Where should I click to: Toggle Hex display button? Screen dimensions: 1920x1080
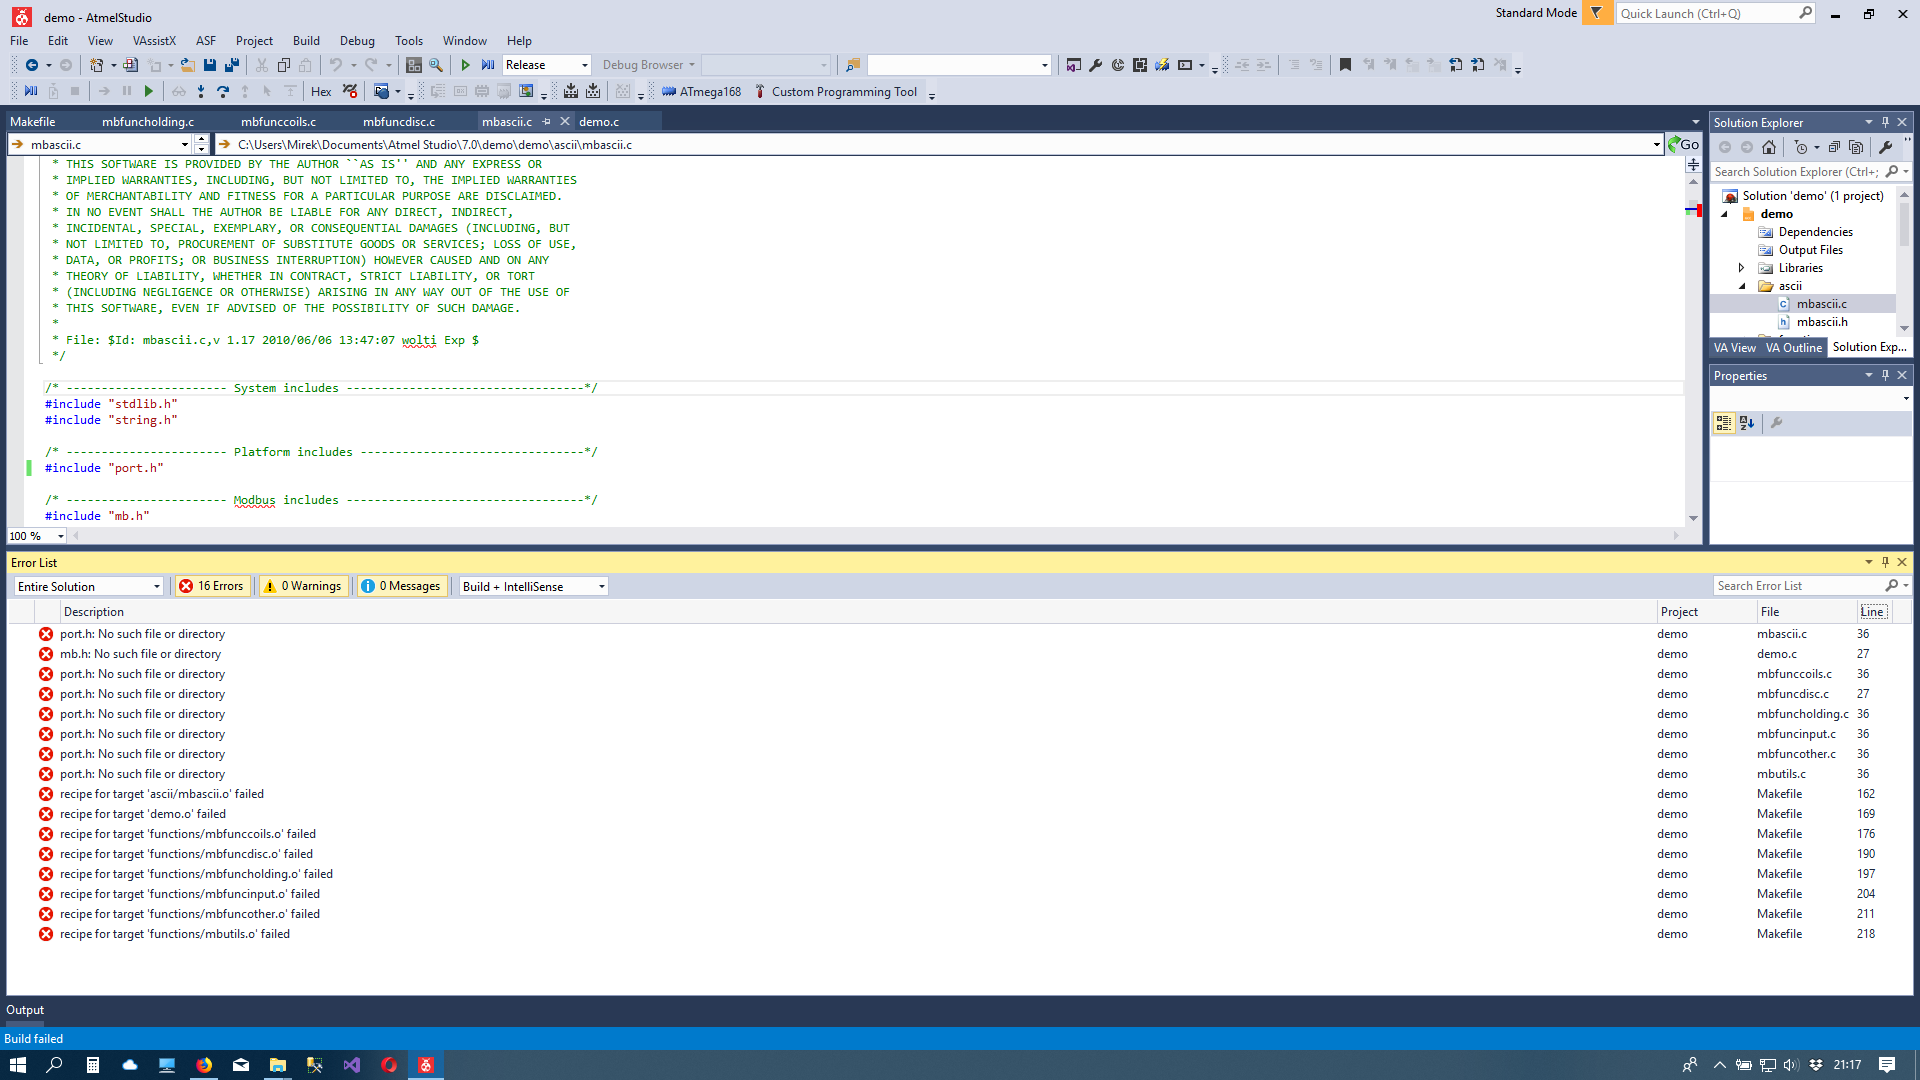[x=321, y=92]
